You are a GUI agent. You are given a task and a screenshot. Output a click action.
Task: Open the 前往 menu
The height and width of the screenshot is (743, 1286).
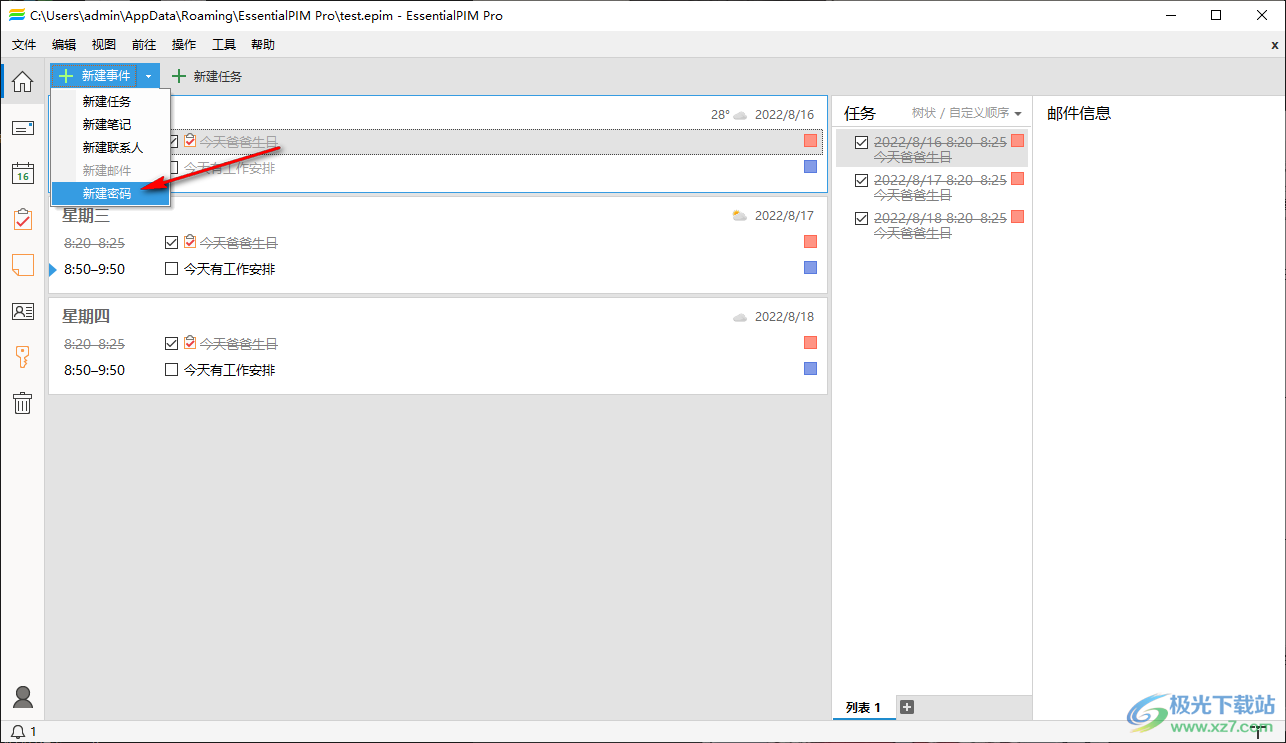click(144, 45)
